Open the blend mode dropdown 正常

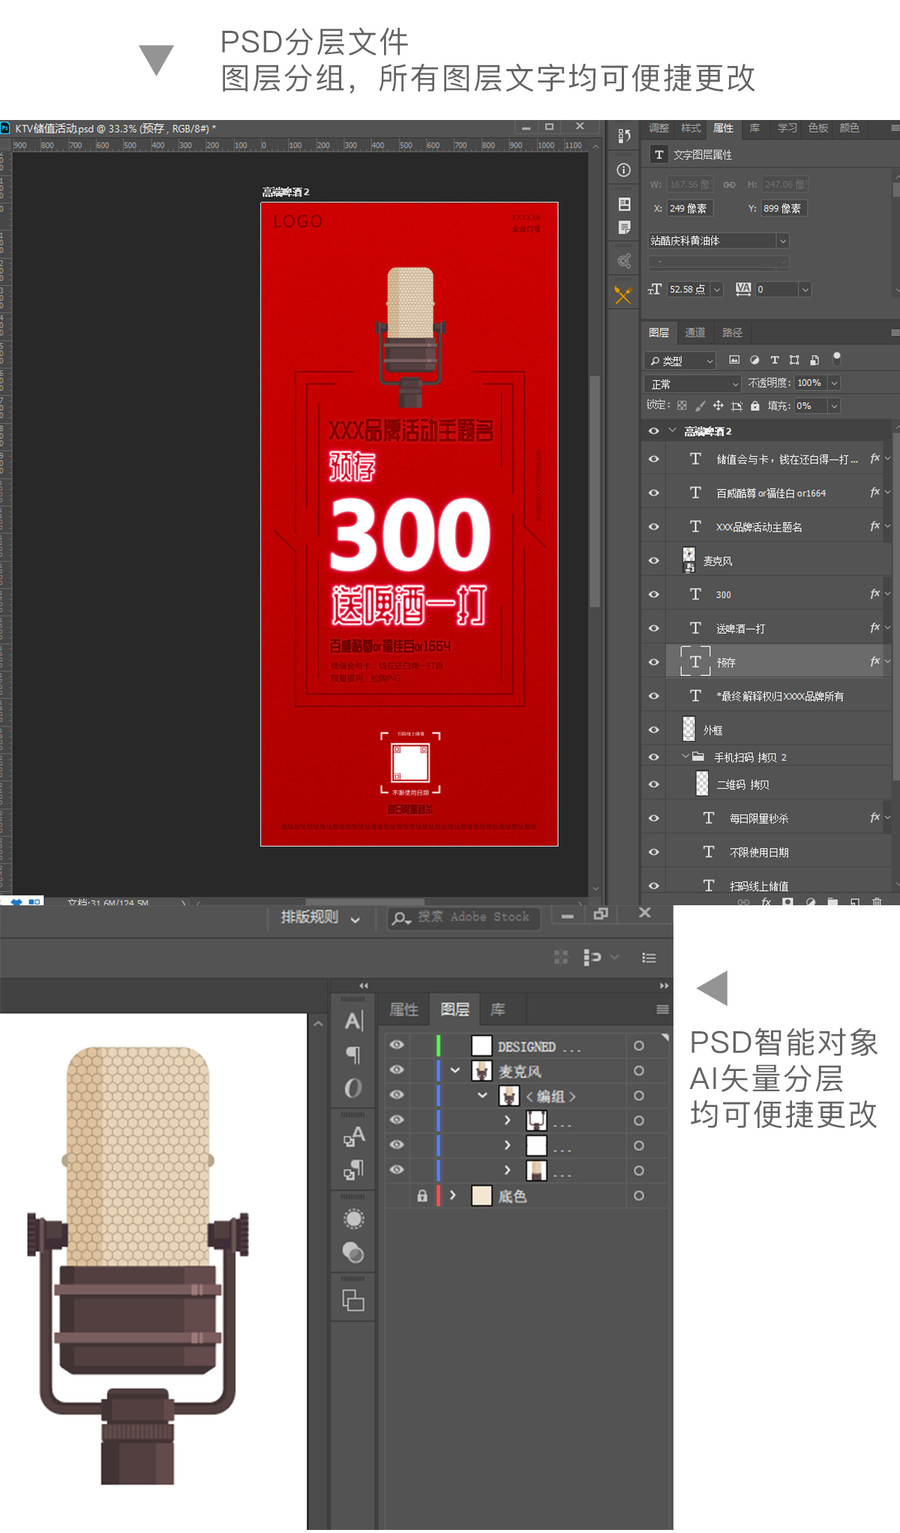[x=694, y=384]
